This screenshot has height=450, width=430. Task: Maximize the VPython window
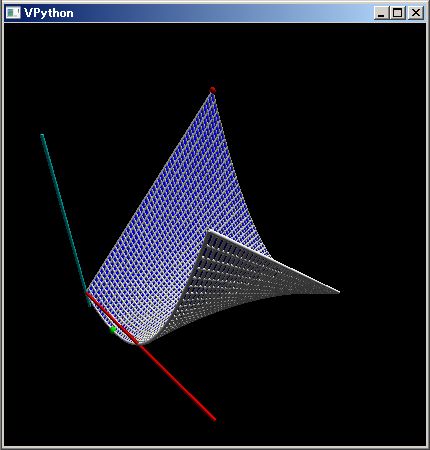click(x=398, y=13)
